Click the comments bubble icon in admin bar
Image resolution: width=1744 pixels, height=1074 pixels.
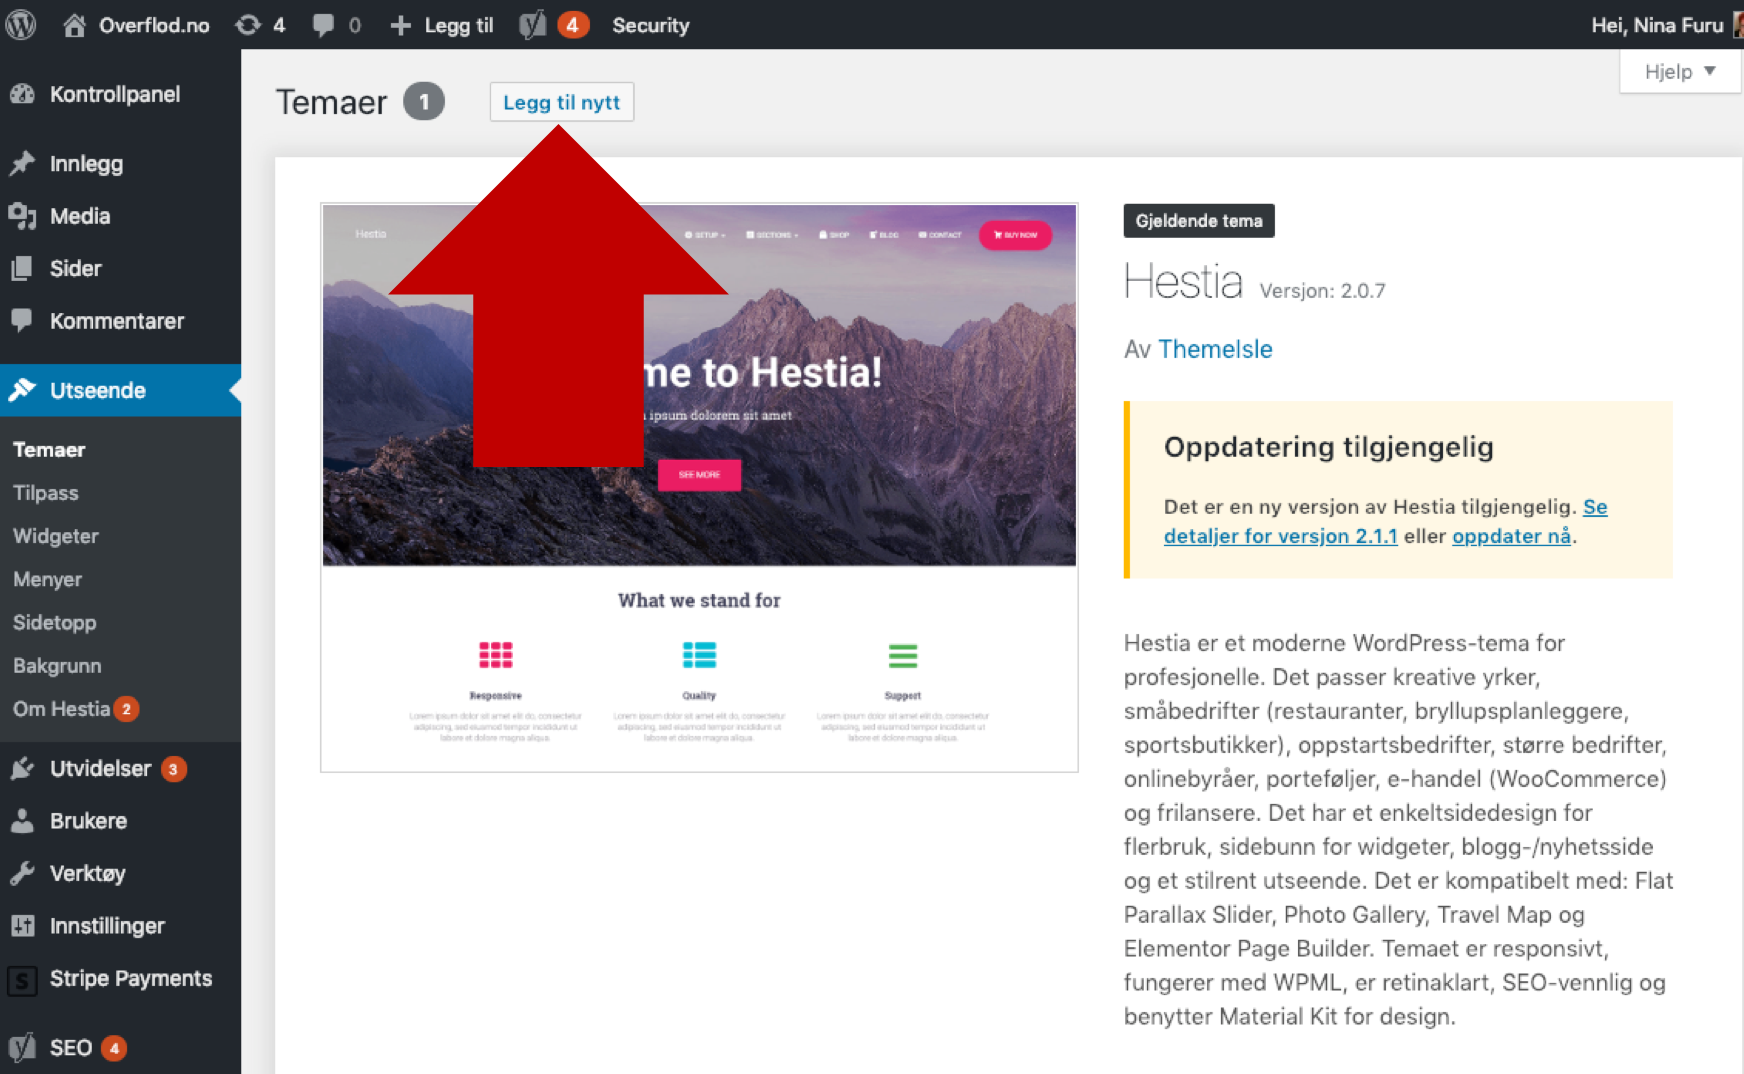pyautogui.click(x=323, y=25)
